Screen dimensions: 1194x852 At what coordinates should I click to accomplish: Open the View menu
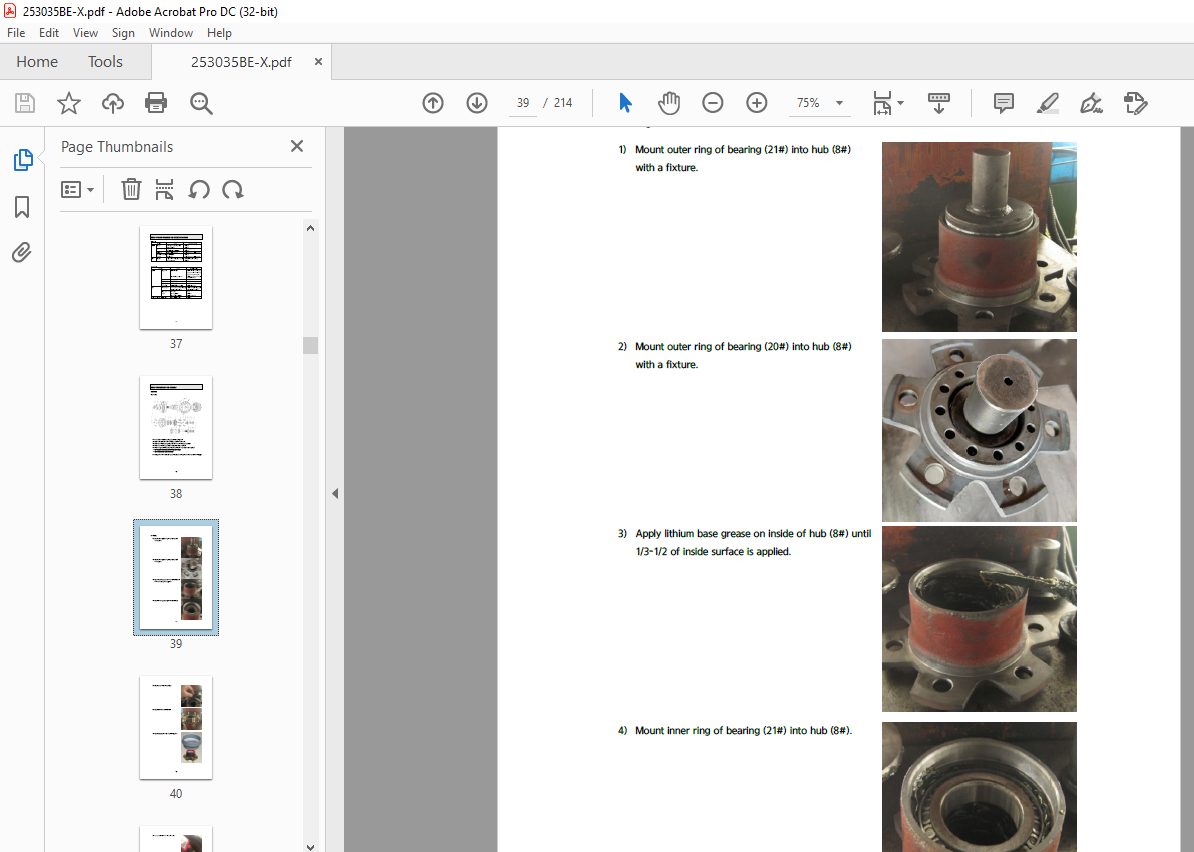tap(85, 33)
